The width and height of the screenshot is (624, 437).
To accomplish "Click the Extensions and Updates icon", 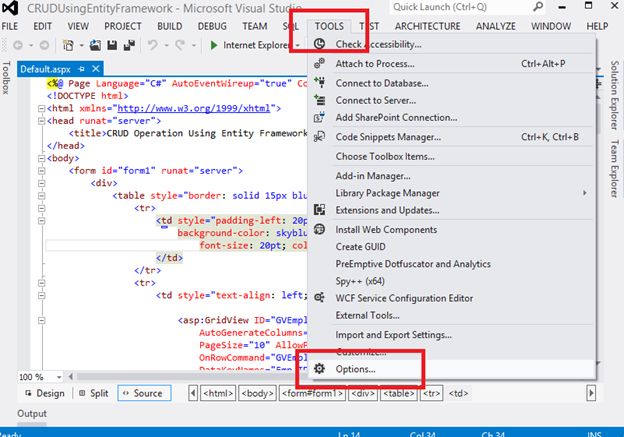I will 319,209.
